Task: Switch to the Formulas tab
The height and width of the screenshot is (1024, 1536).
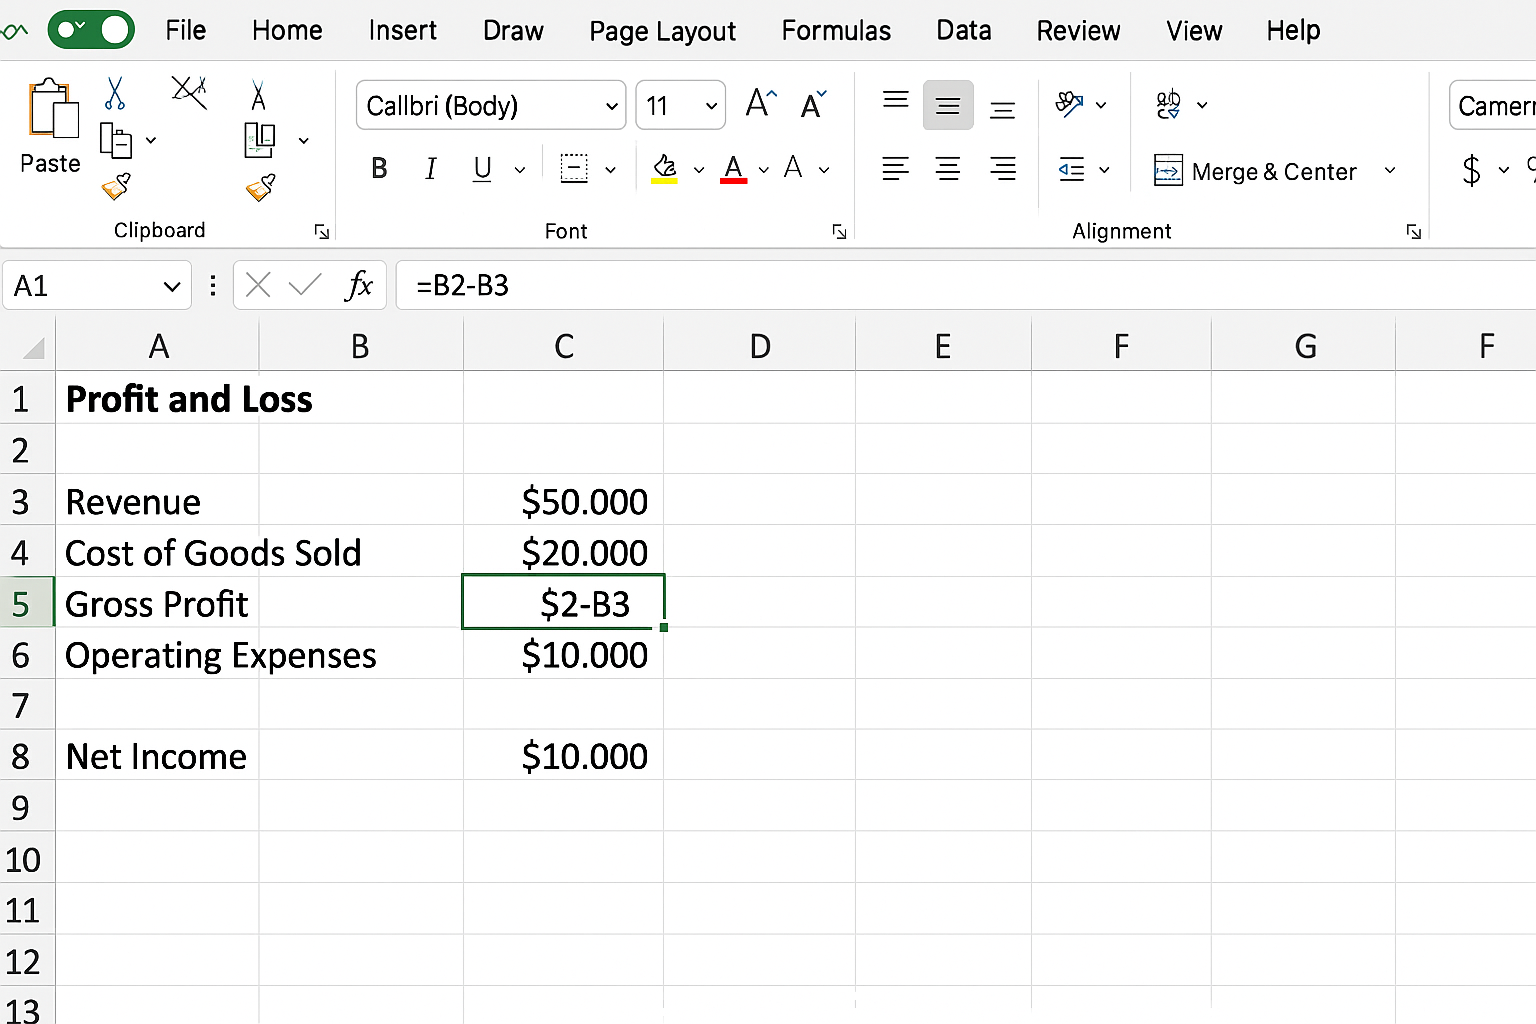Action: [x=836, y=30]
